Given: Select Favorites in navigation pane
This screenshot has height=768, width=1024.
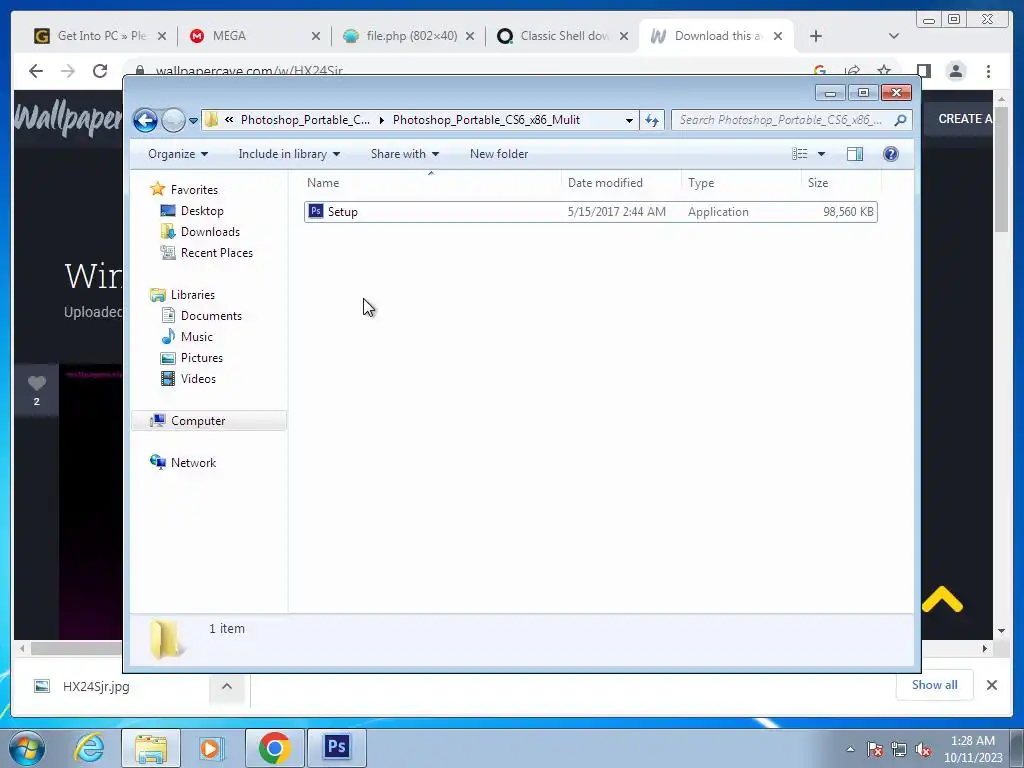Looking at the screenshot, I should click(x=194, y=190).
